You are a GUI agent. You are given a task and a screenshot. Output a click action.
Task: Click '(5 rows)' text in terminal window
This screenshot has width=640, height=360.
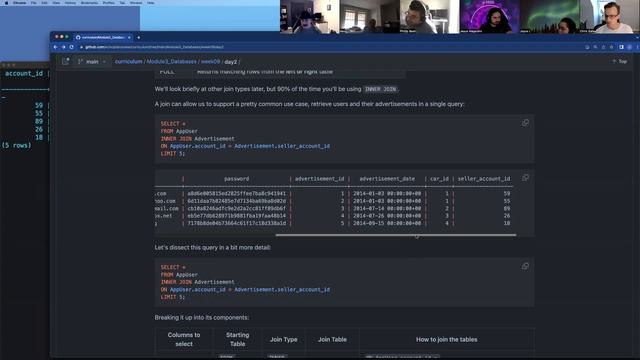16,145
